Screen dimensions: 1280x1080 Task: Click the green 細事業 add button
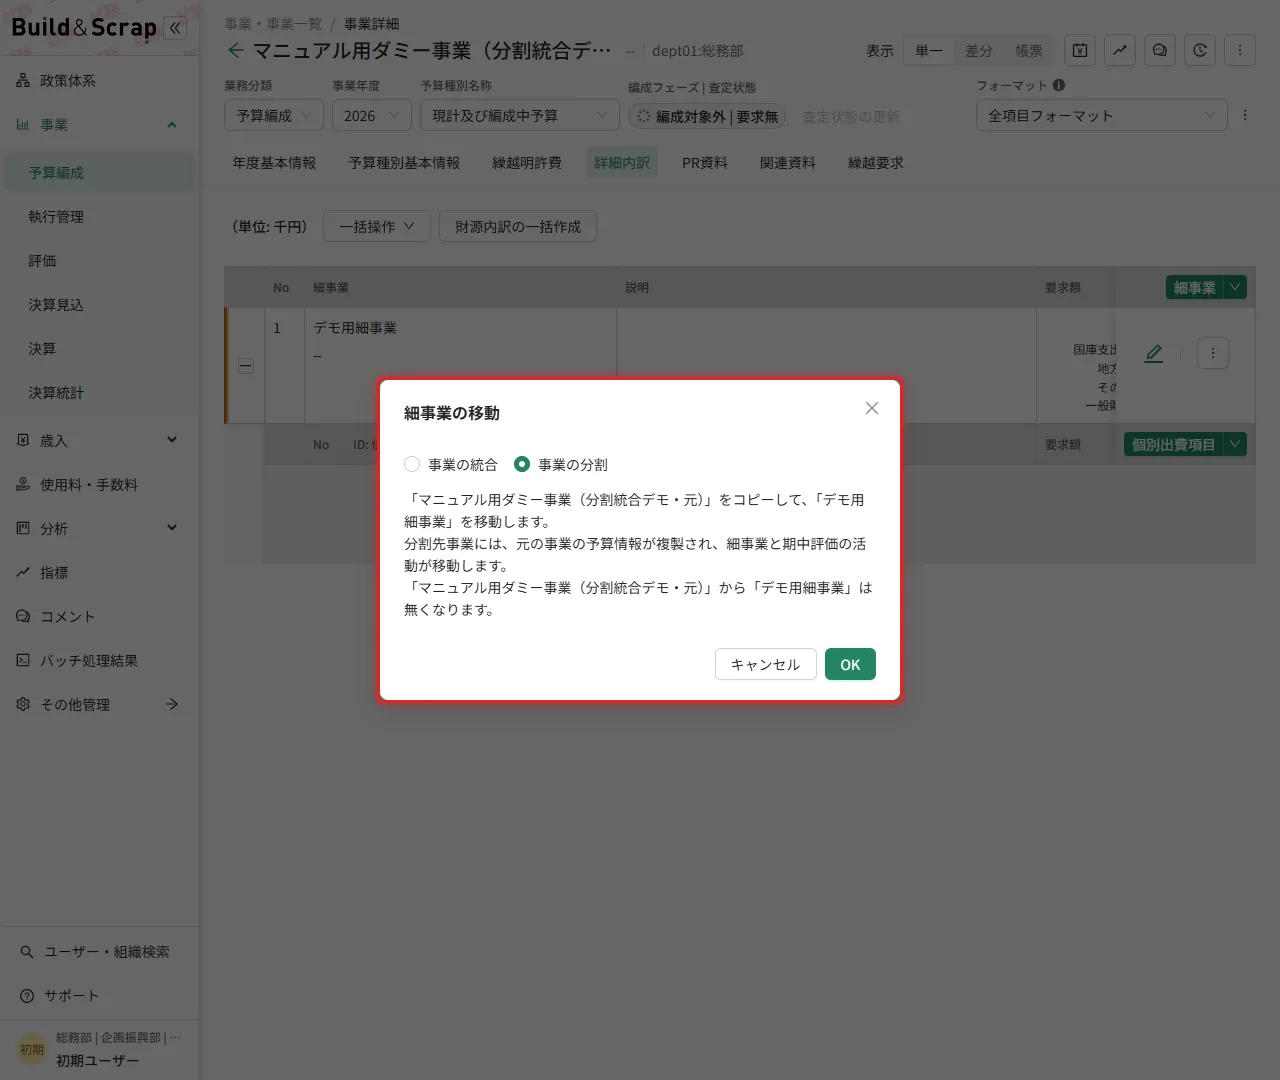pos(1195,287)
